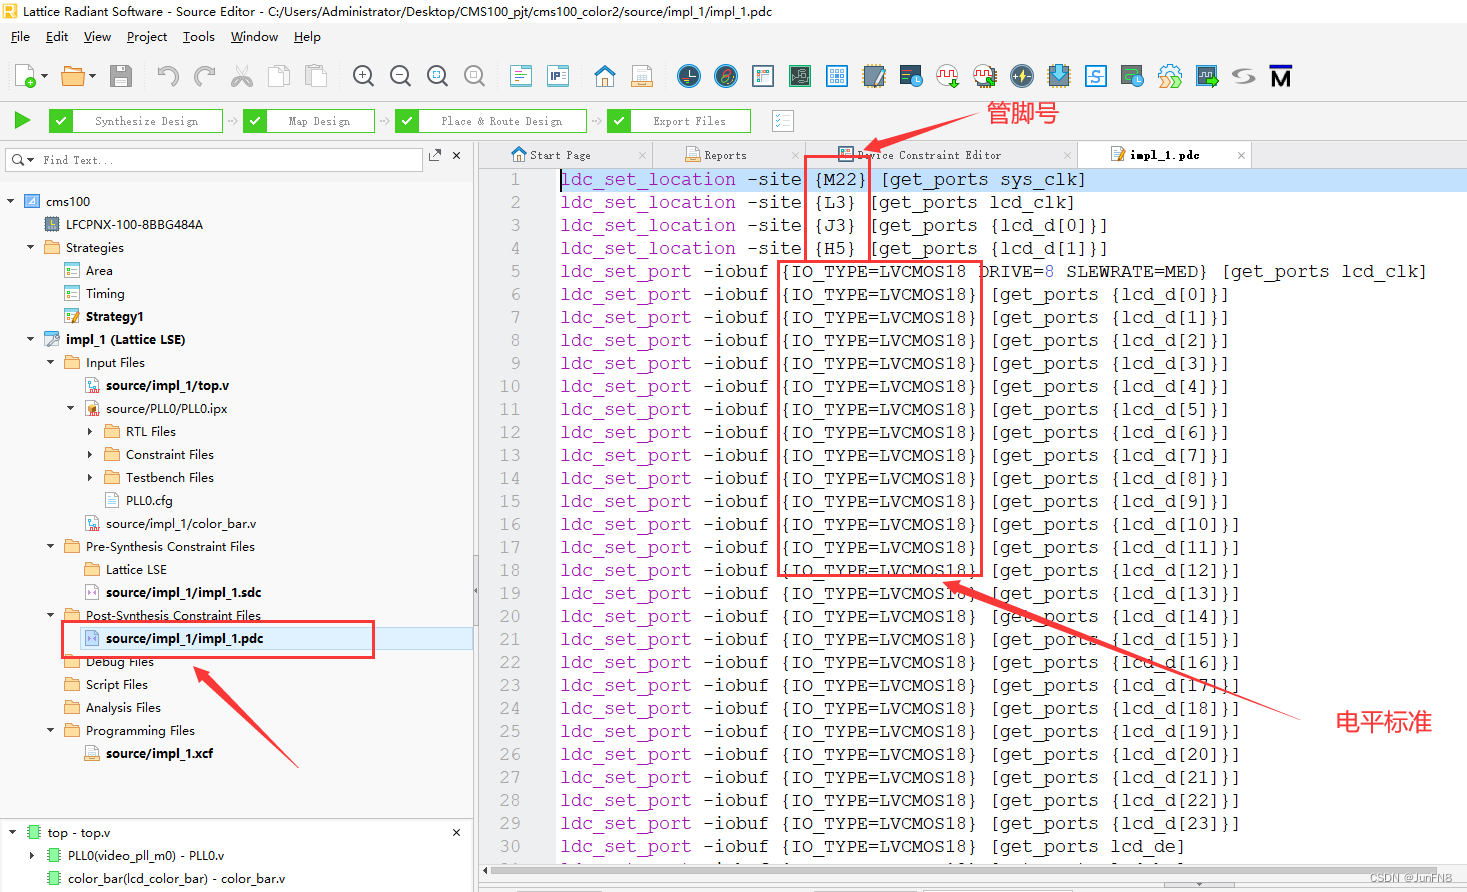
Task: Run the flow with the green play button
Action: click(x=22, y=120)
